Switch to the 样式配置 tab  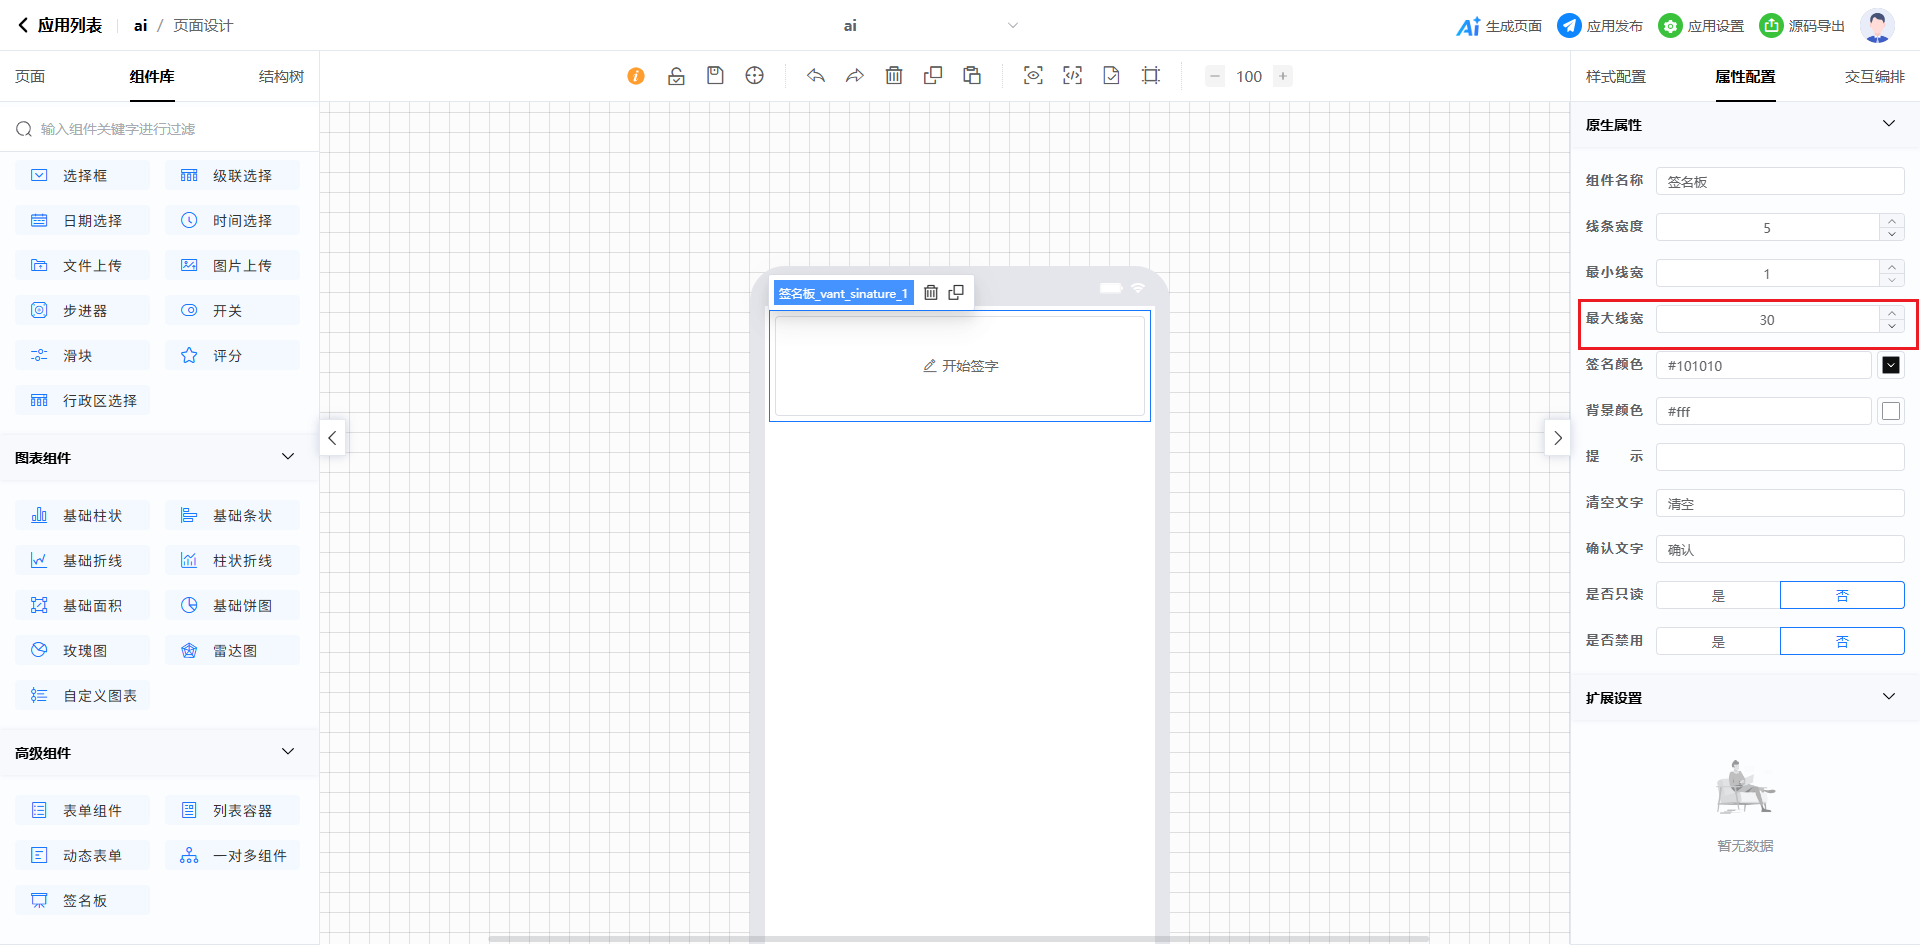pos(1615,77)
